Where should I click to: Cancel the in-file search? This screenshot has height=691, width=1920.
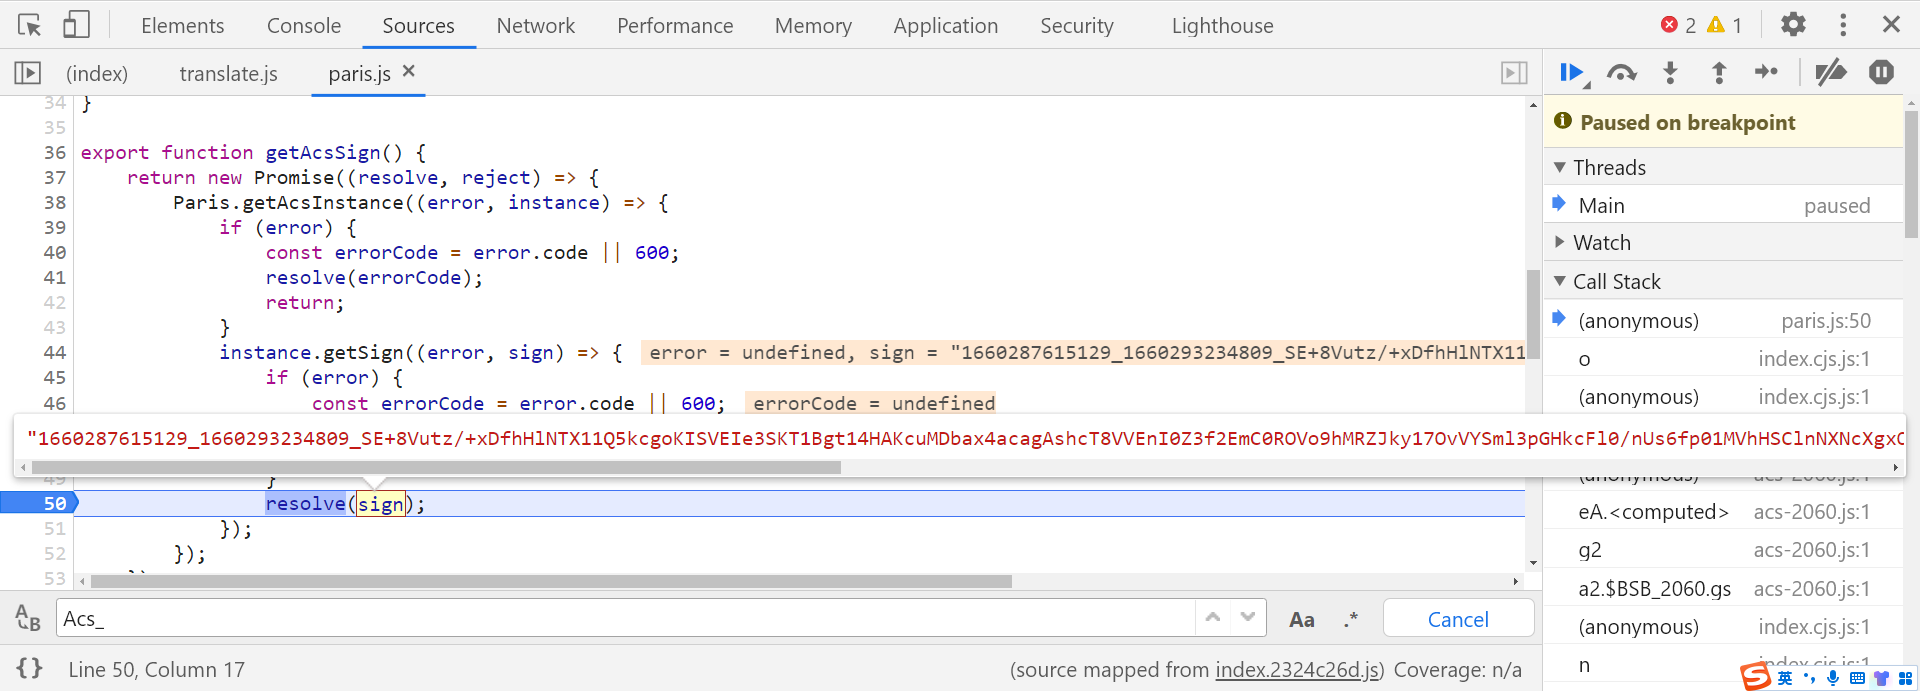pos(1458,619)
